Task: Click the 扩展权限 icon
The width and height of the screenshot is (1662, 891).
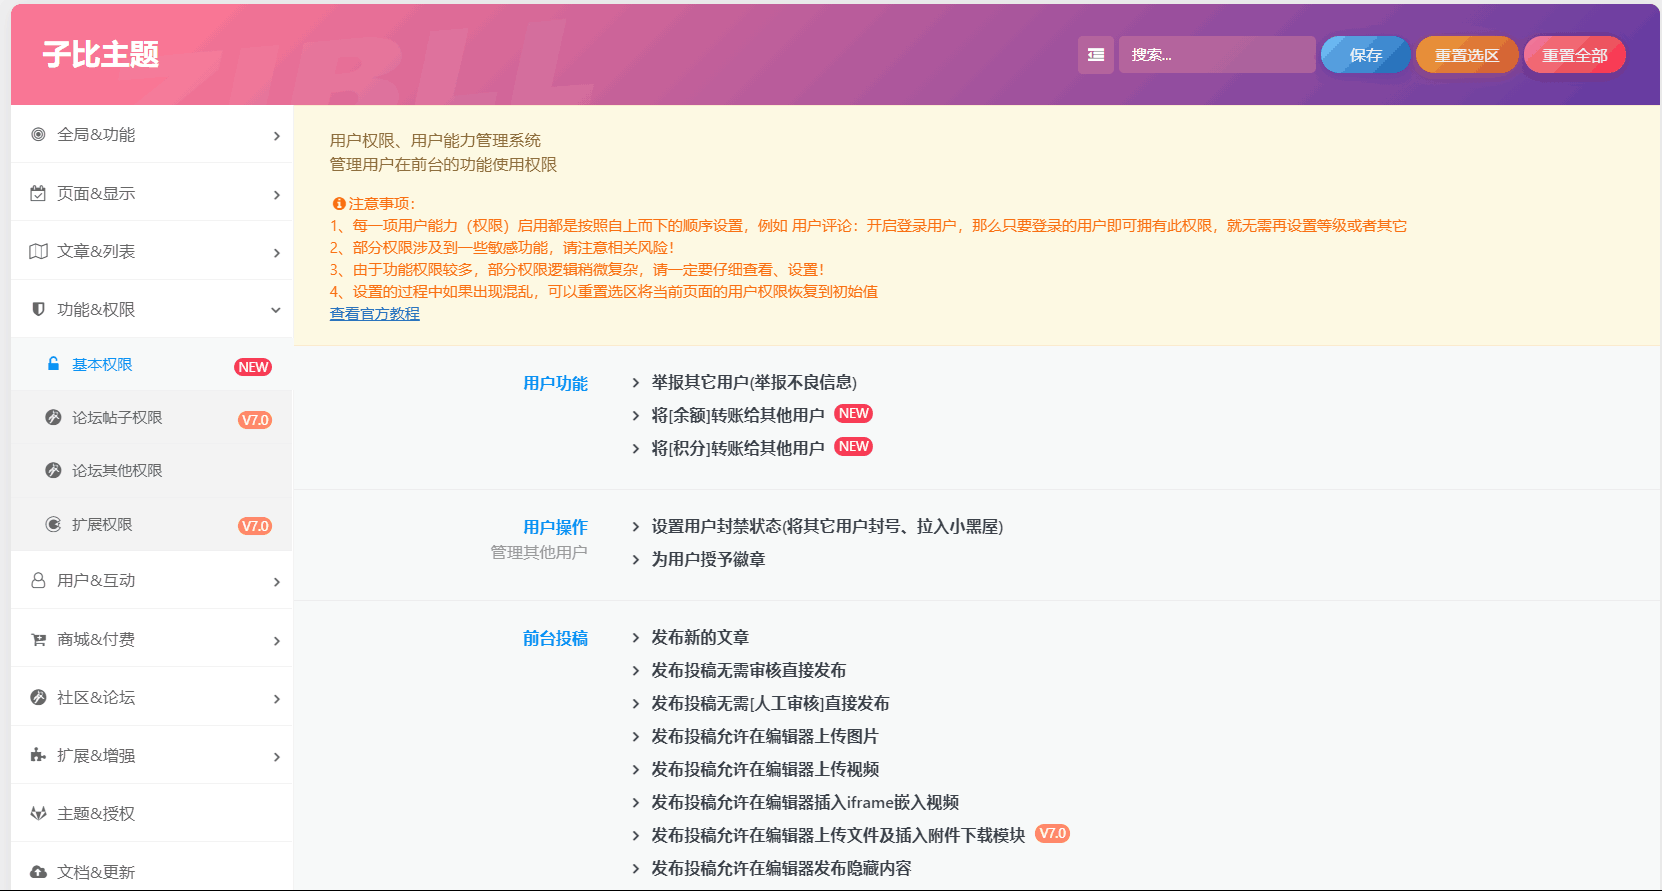Action: click(x=53, y=524)
